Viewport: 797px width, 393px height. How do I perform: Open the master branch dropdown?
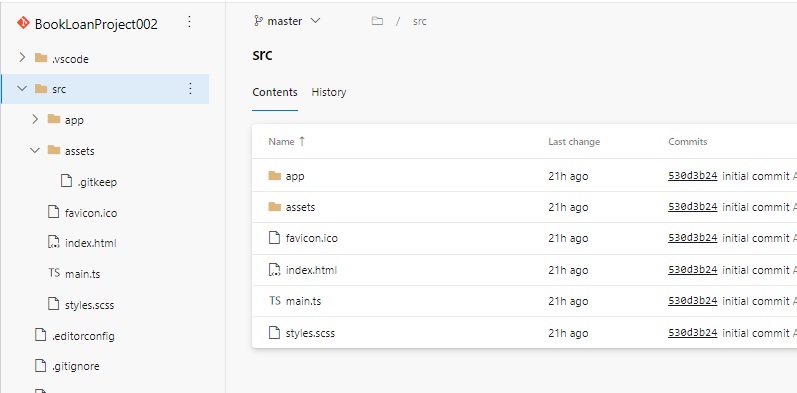[x=287, y=21]
